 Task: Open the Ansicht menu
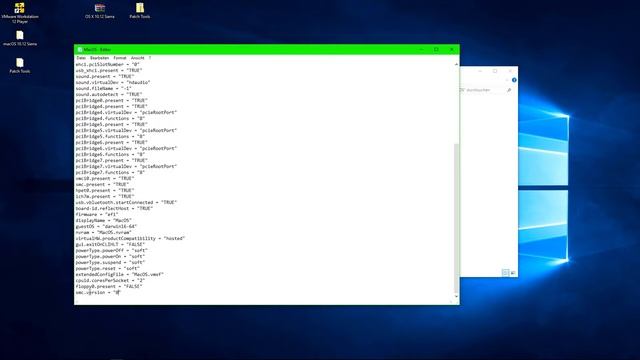tap(138, 58)
